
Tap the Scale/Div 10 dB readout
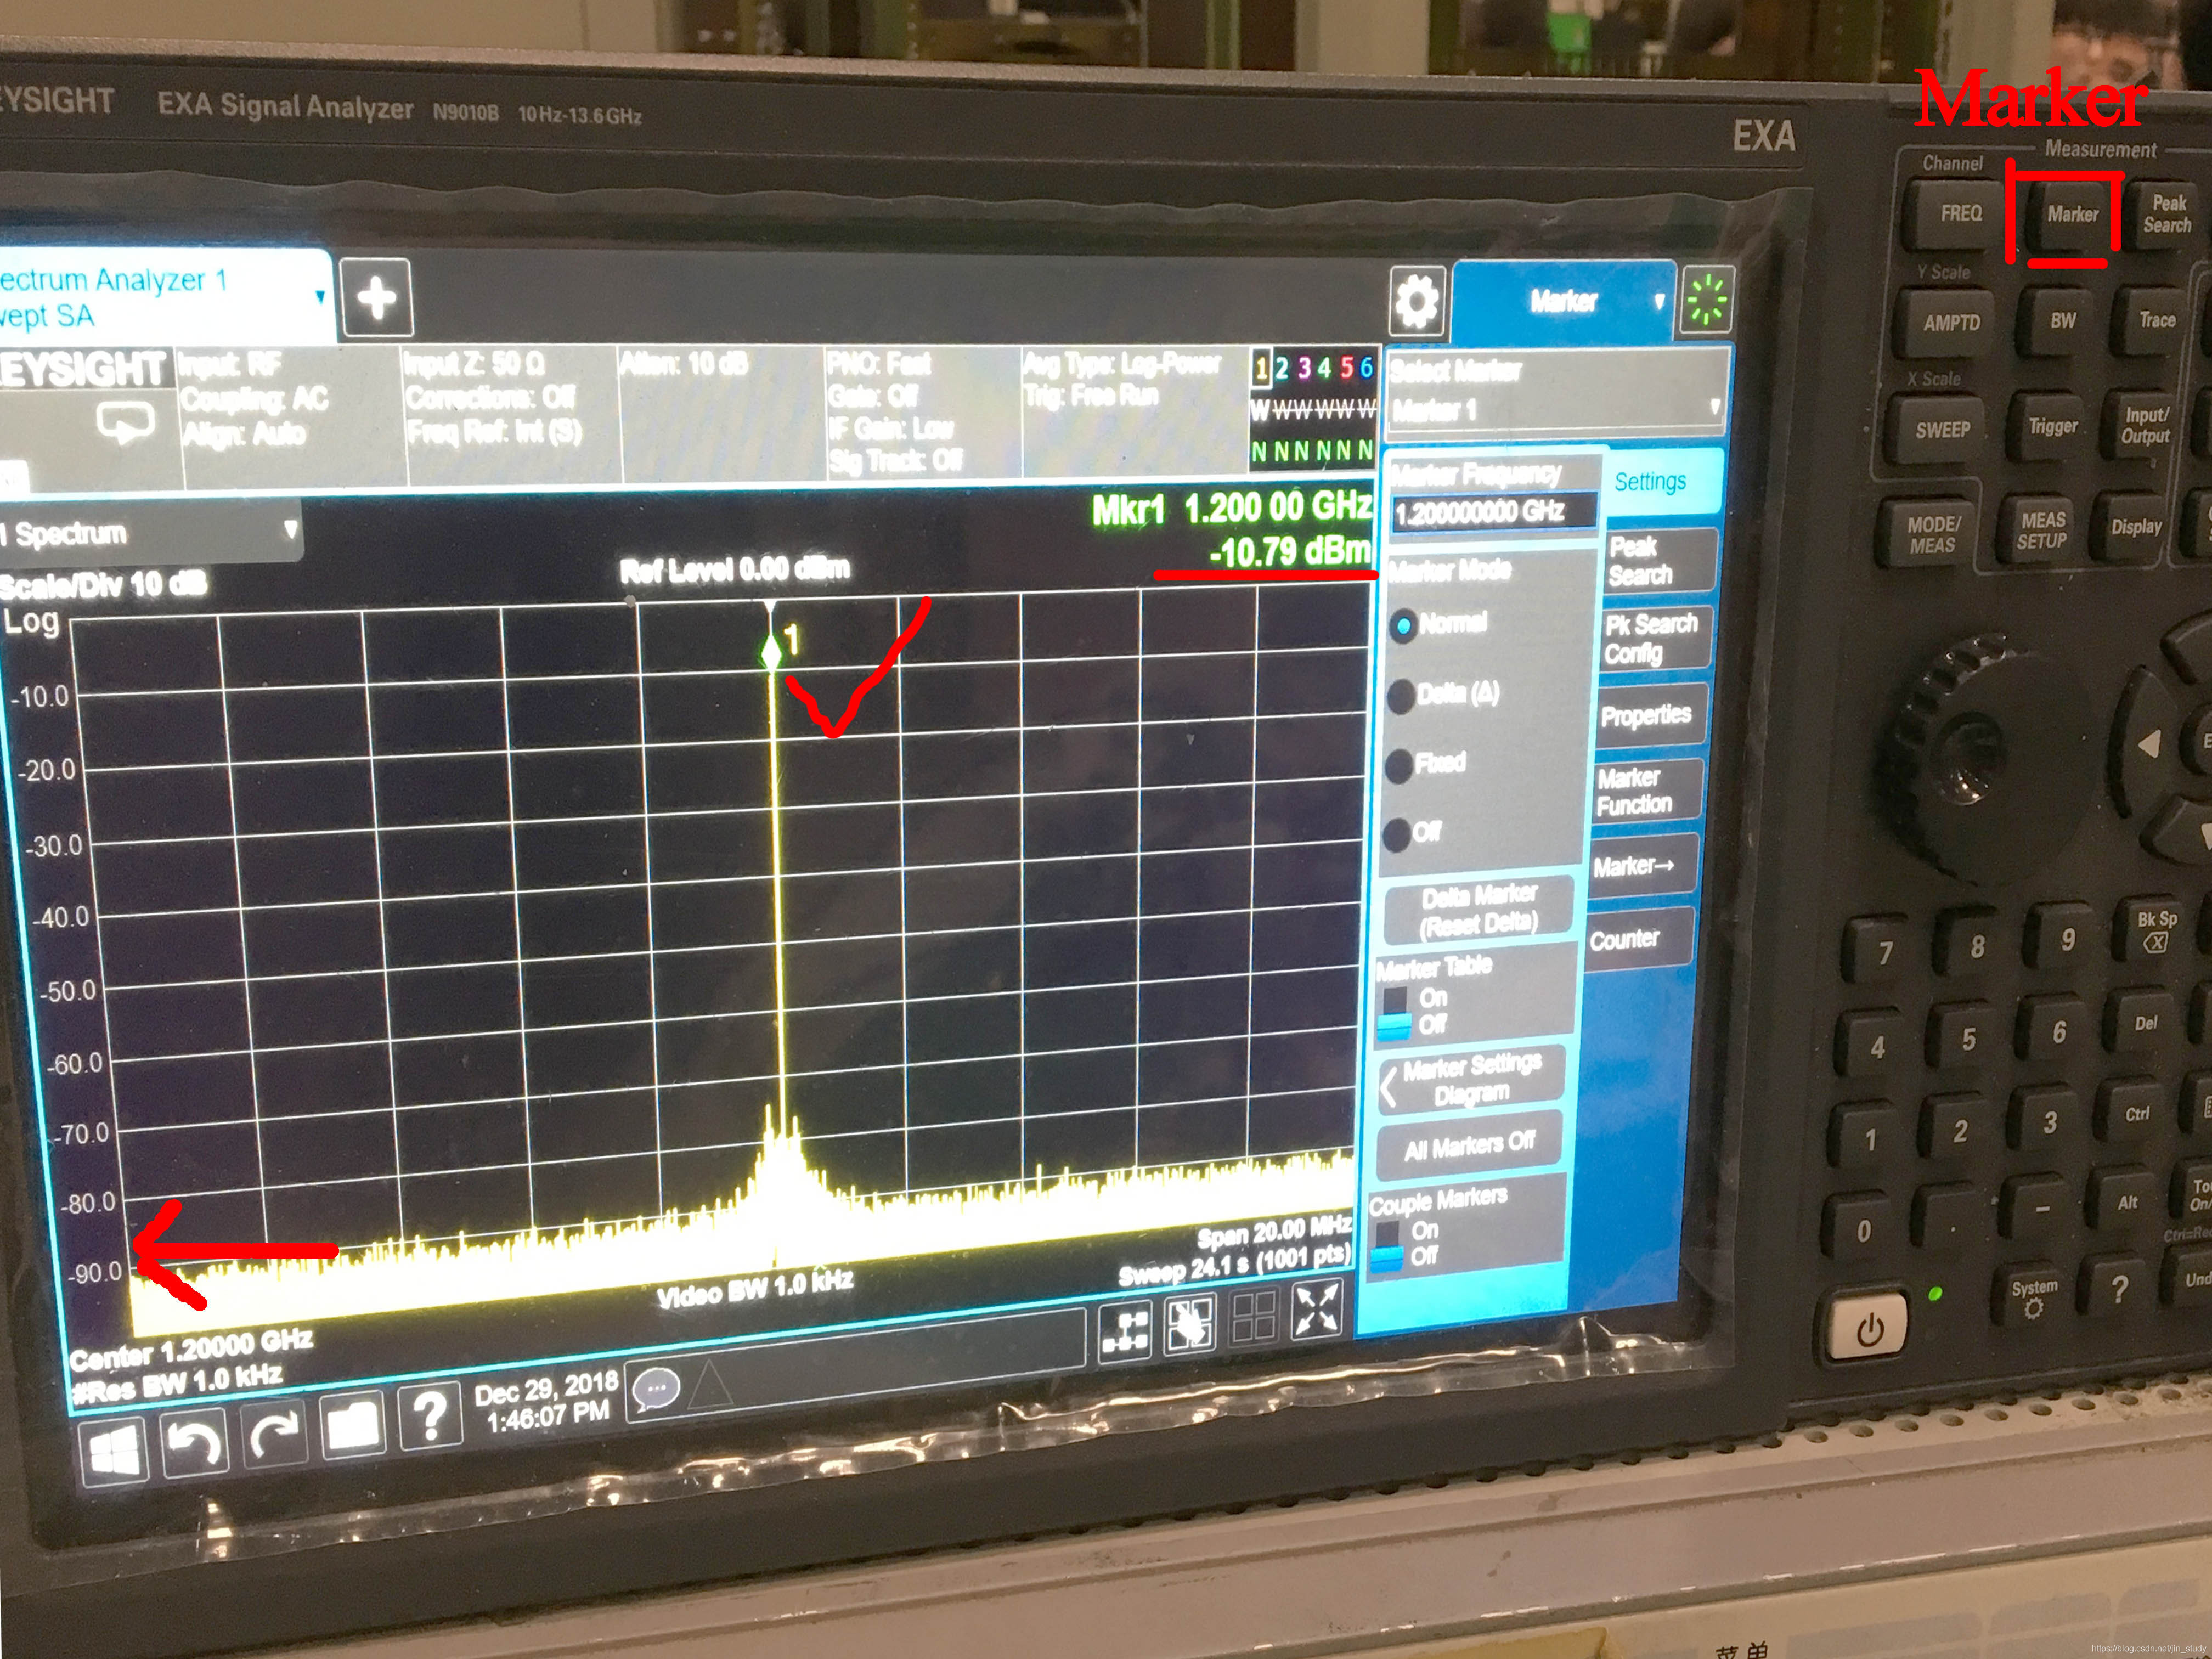pyautogui.click(x=104, y=584)
